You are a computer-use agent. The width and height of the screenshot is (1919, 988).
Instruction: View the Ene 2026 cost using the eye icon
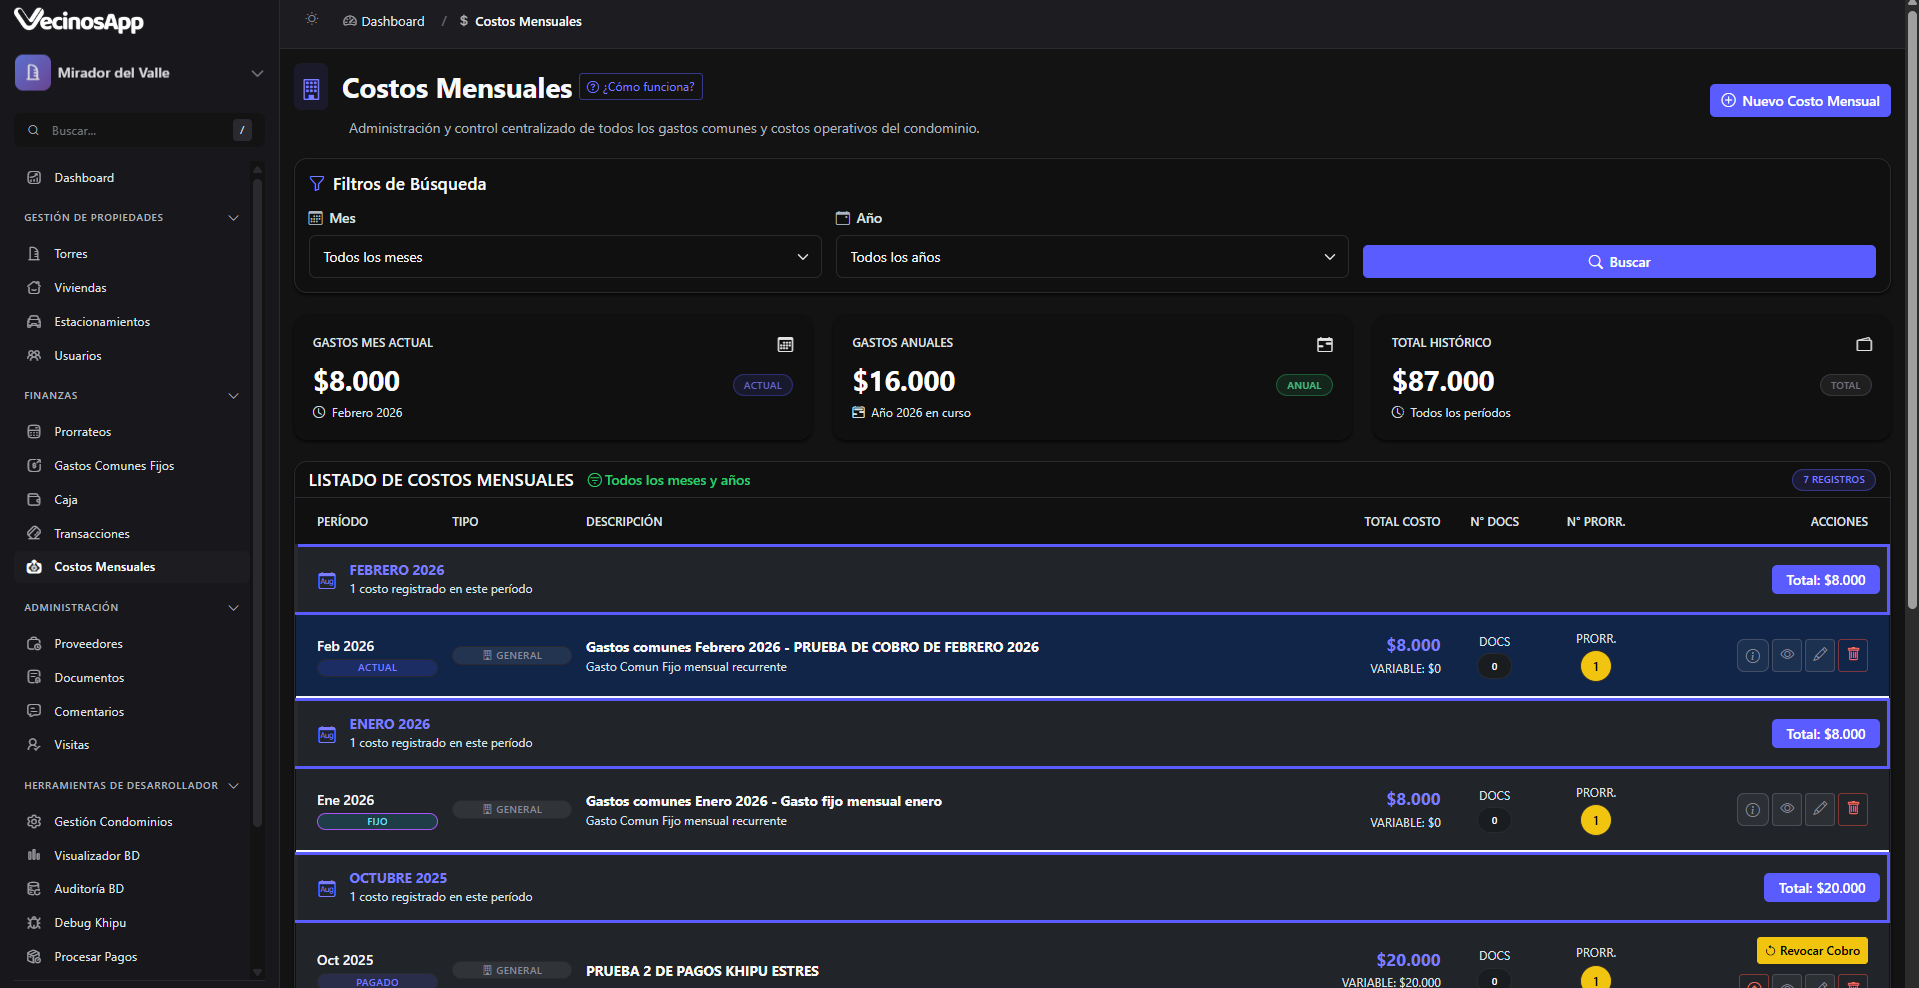click(x=1786, y=809)
